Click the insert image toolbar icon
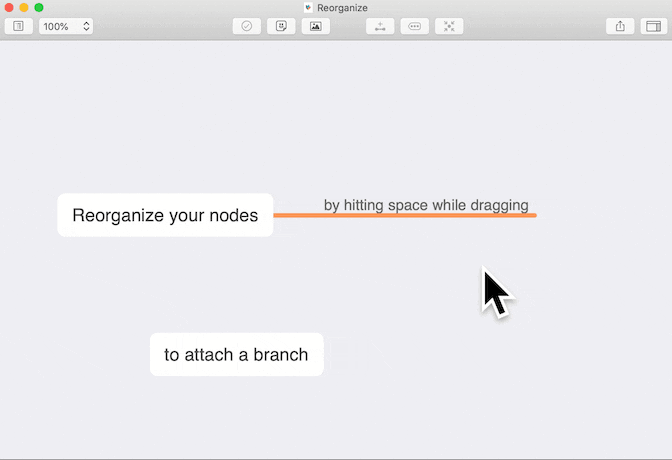This screenshot has width=672, height=460. click(x=315, y=26)
